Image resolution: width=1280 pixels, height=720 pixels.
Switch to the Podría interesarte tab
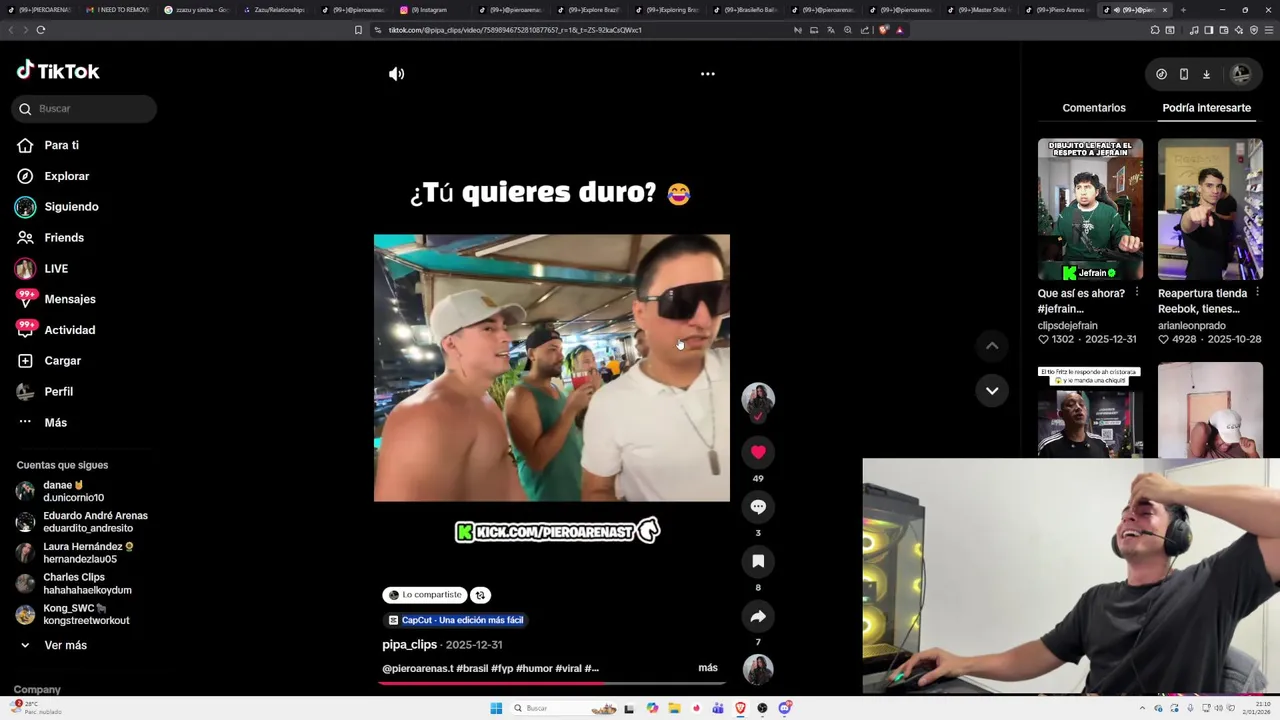(x=1206, y=108)
